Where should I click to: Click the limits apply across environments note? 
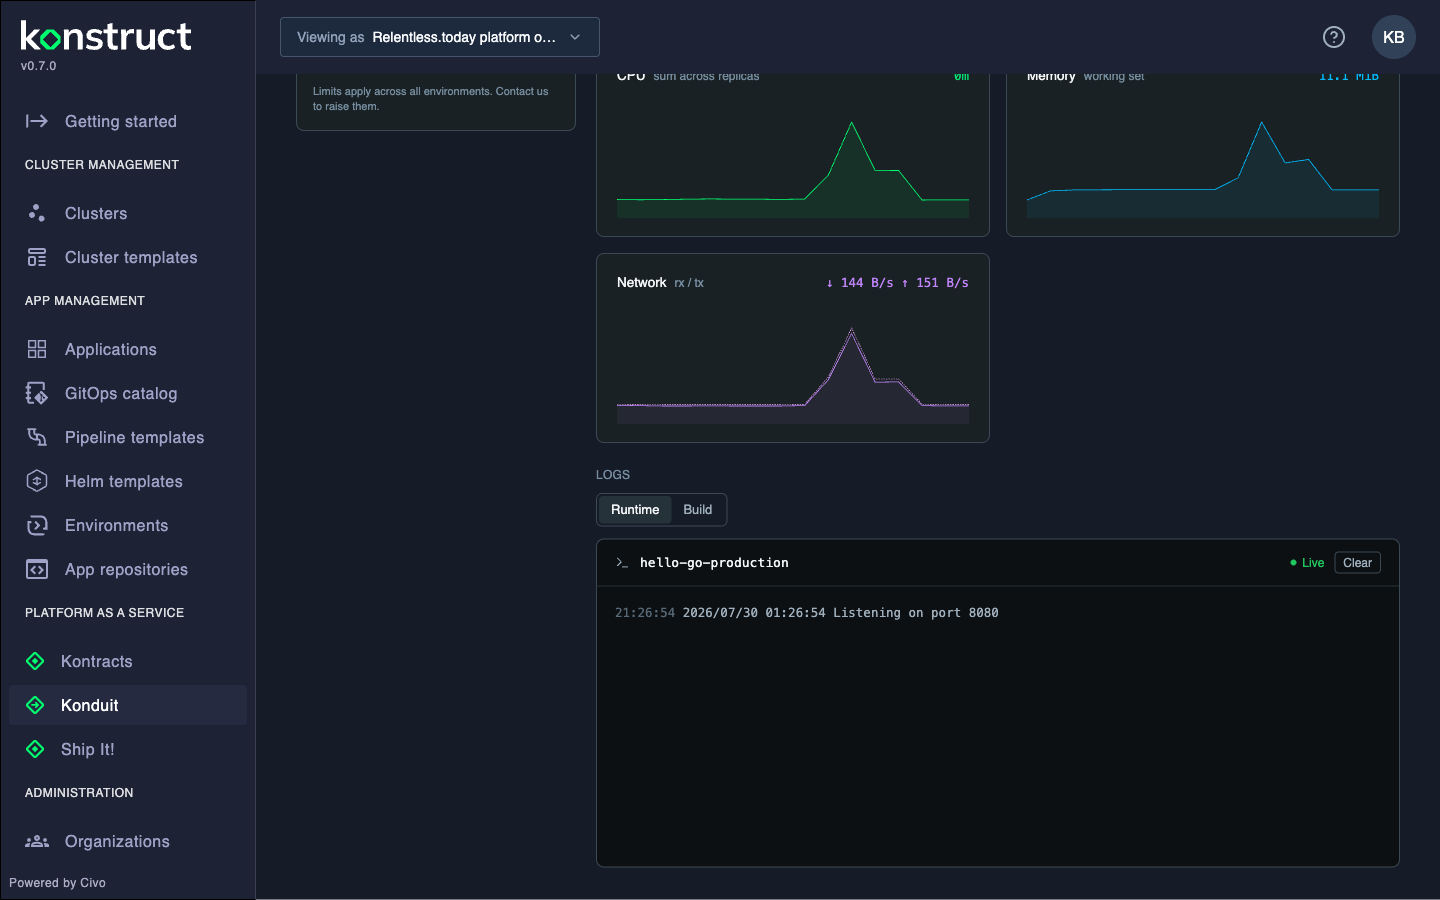coord(431,98)
